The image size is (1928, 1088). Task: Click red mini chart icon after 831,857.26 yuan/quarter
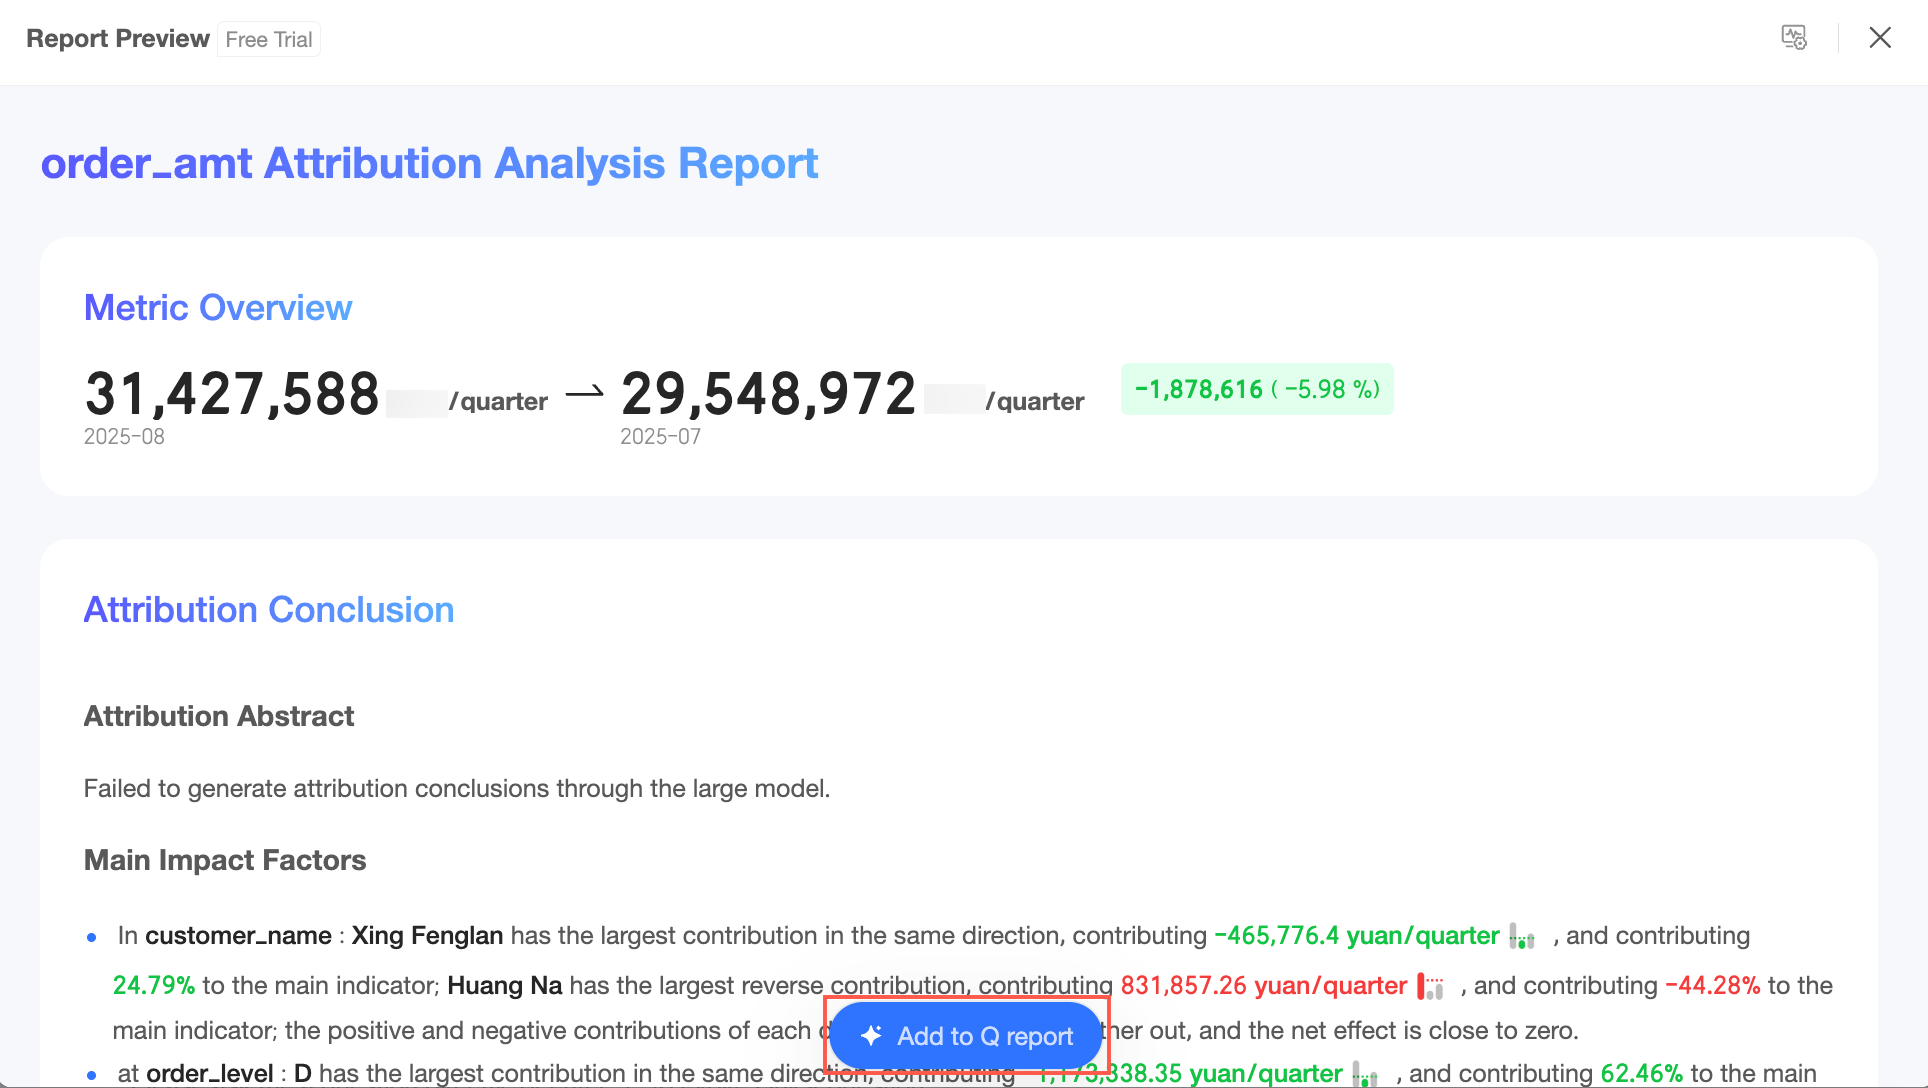tap(1431, 987)
